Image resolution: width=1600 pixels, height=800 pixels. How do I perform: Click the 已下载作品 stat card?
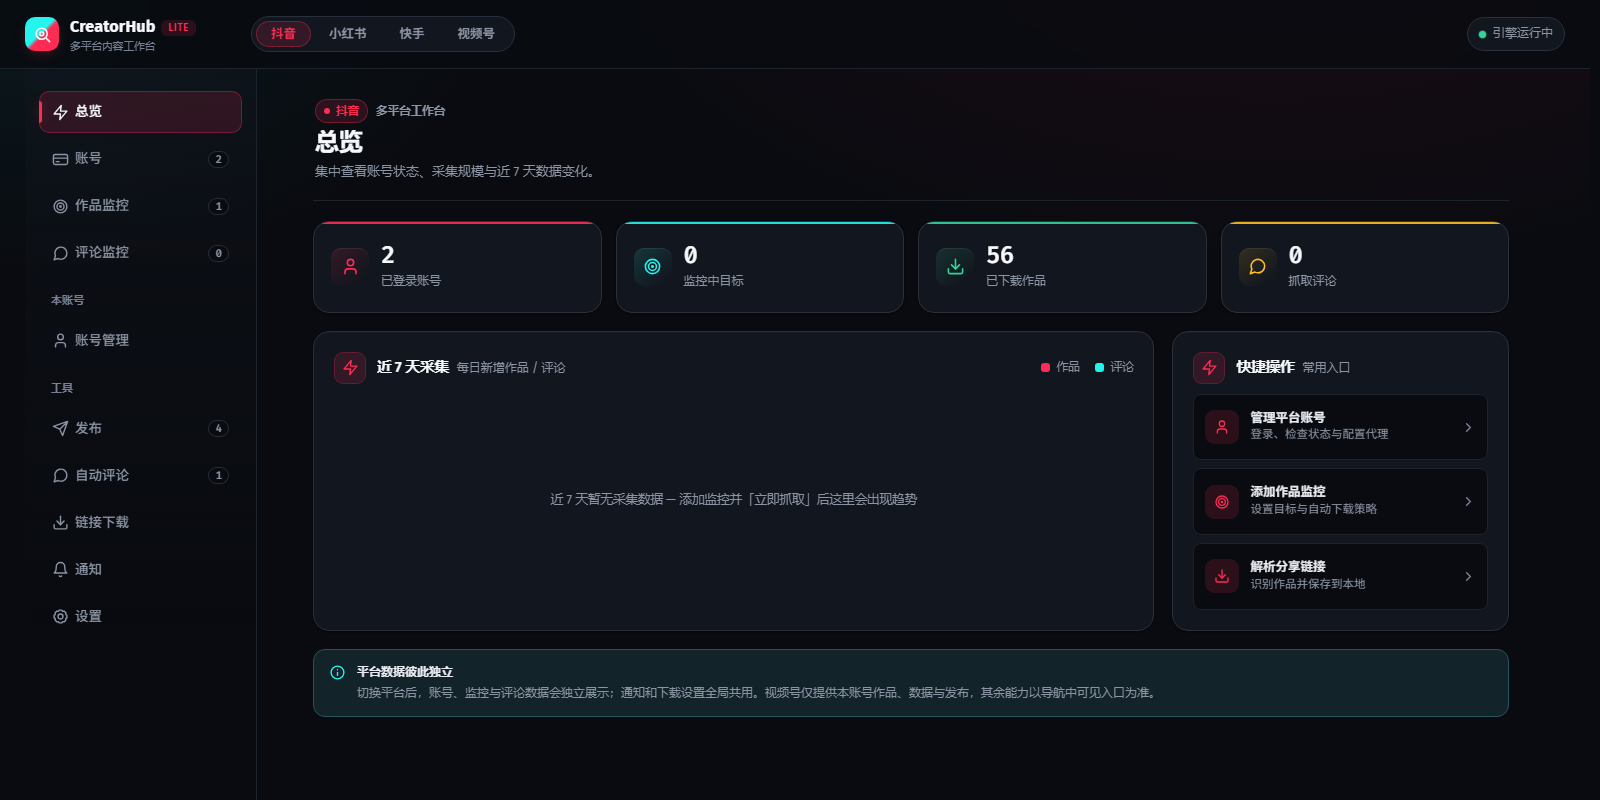coord(1062,267)
